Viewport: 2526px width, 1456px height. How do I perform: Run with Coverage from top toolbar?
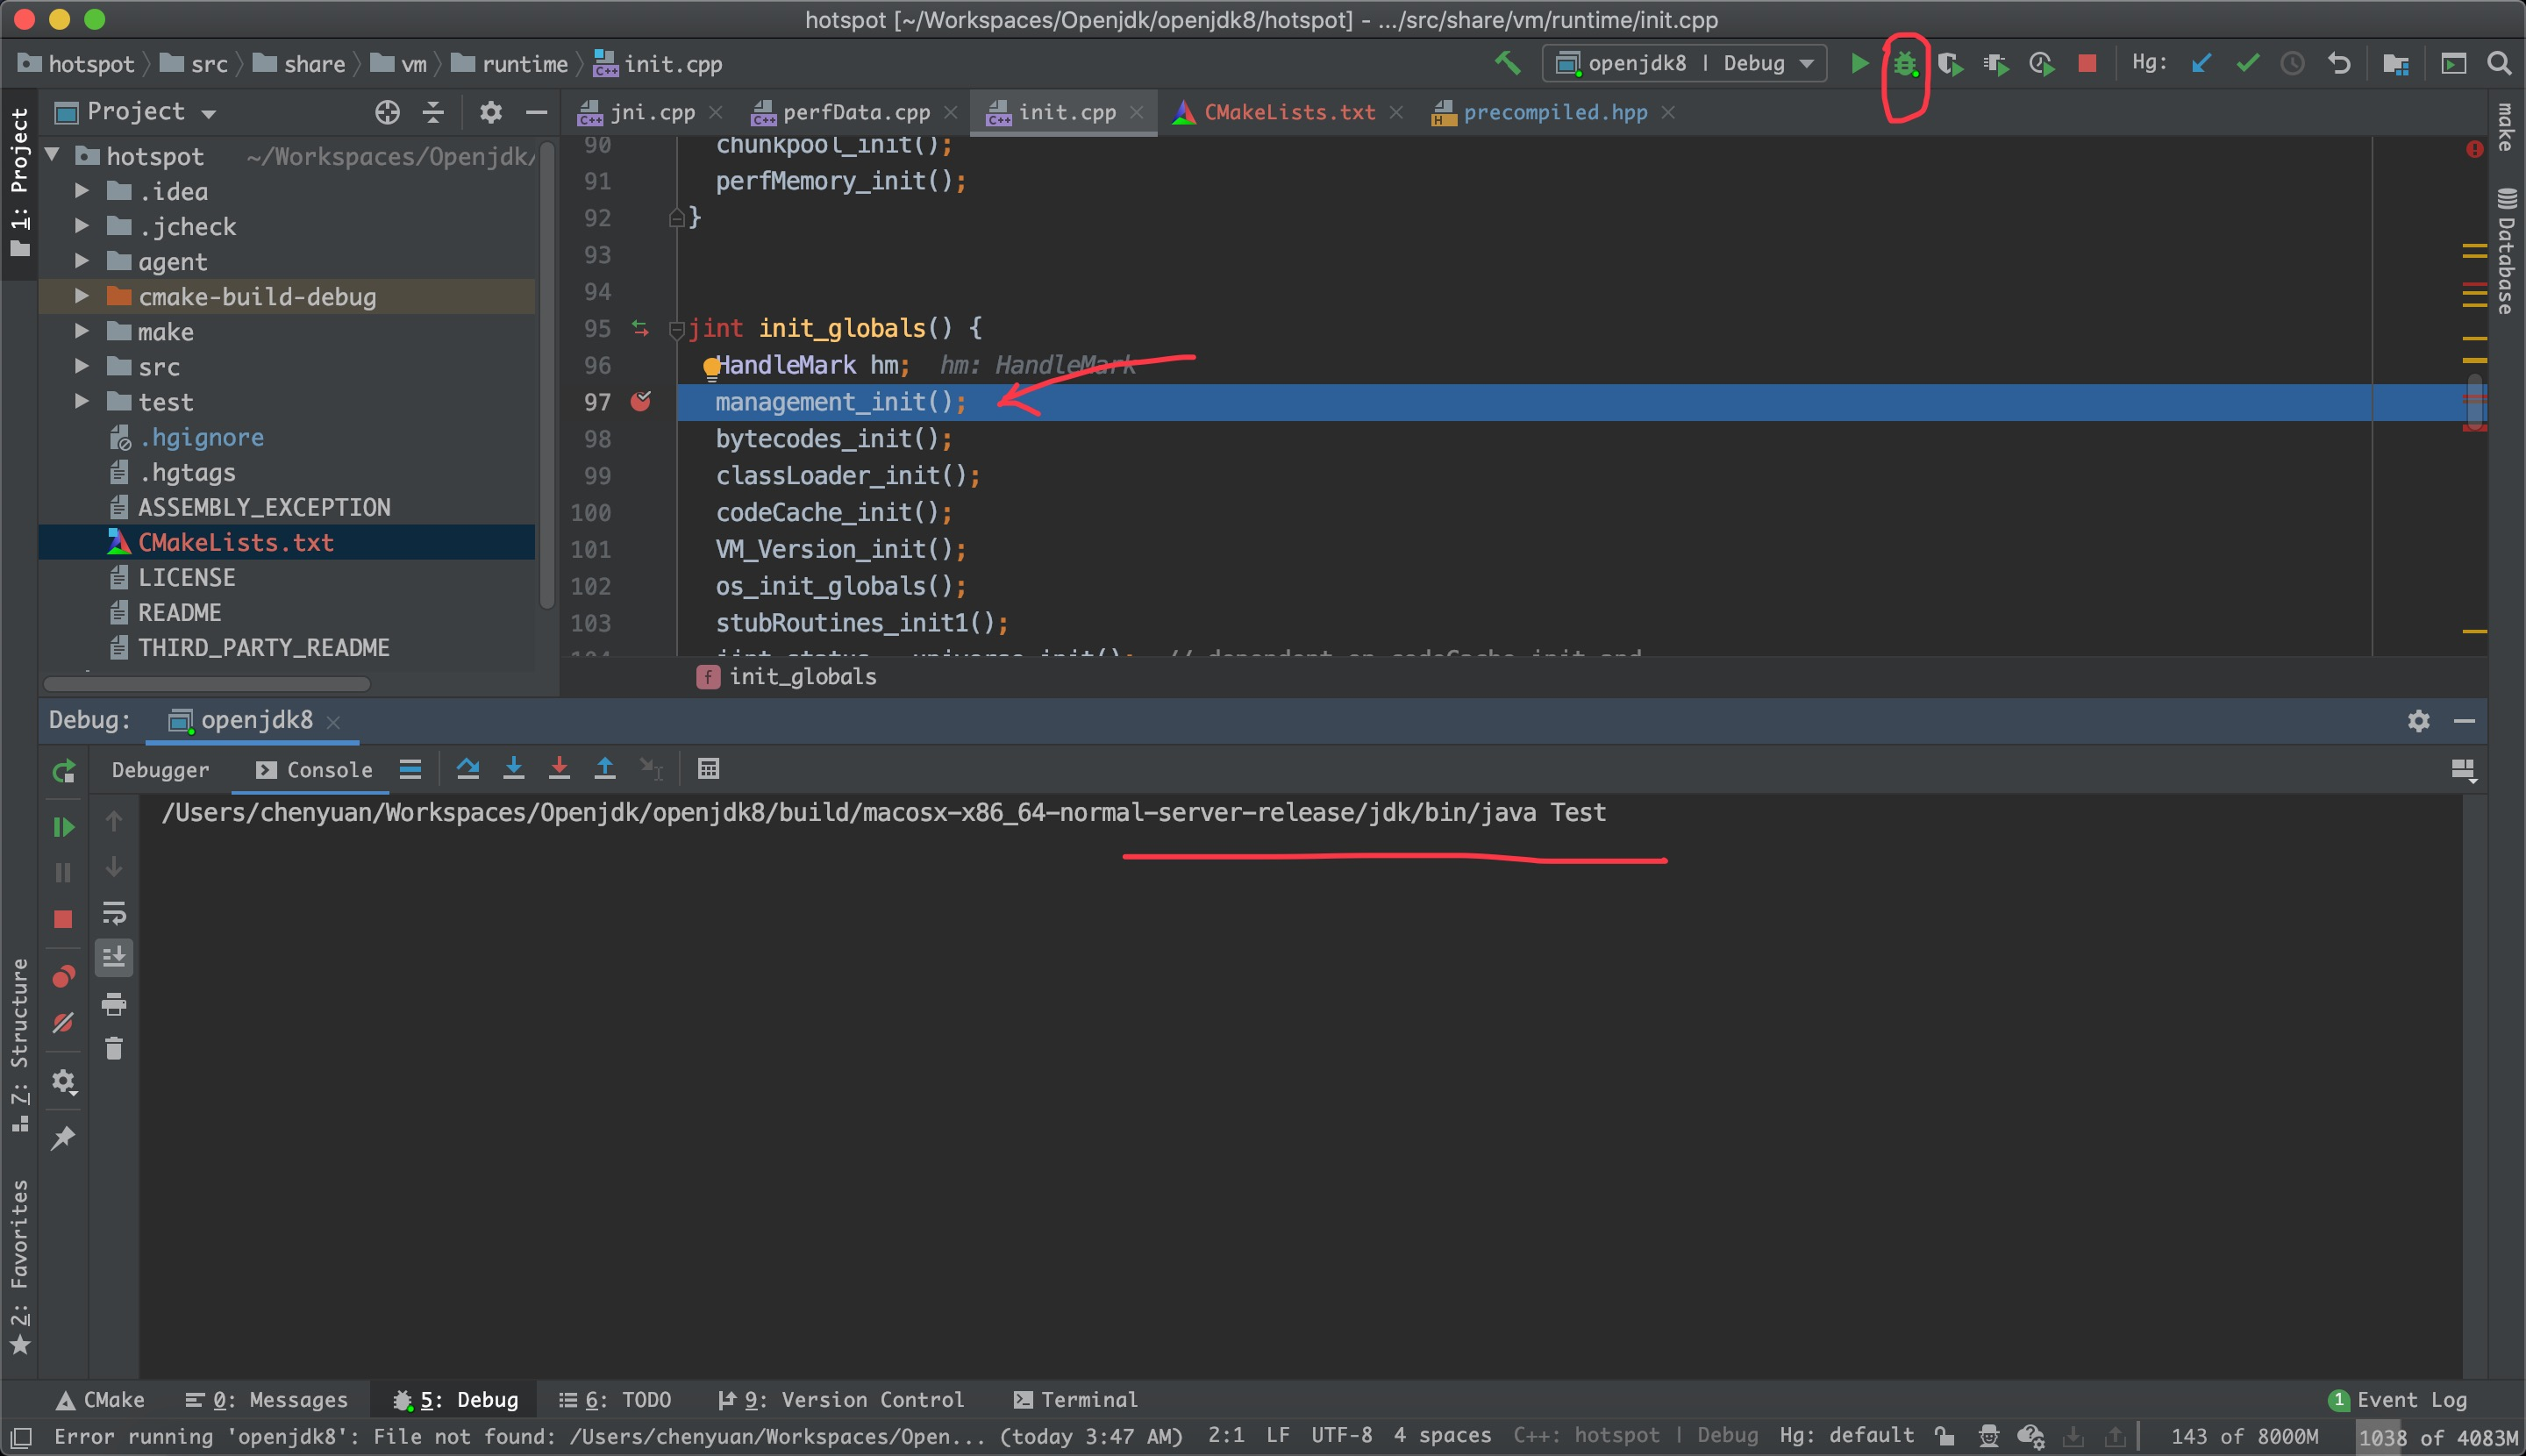(1950, 64)
